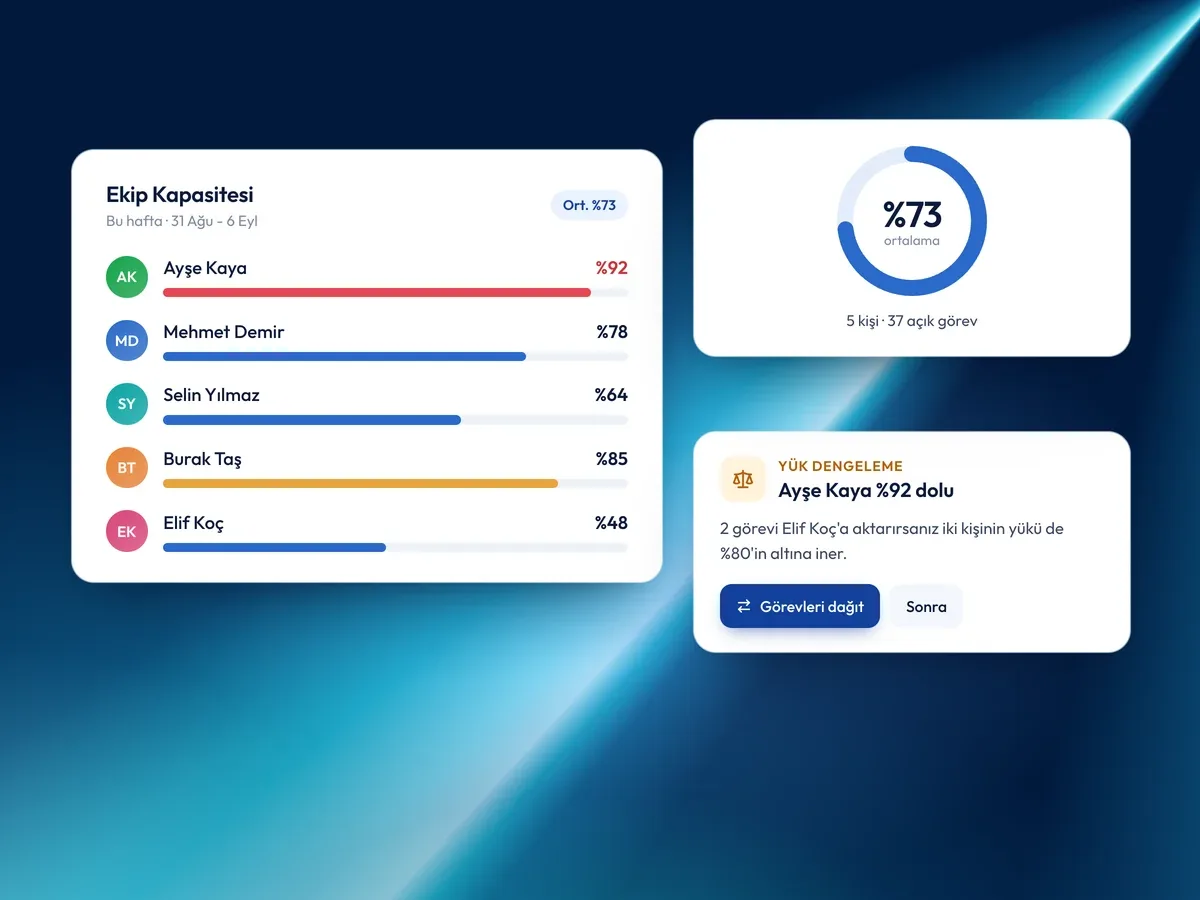Click the balance scale icon in Yük Dengeleme card
The width and height of the screenshot is (1200, 900).
point(742,479)
